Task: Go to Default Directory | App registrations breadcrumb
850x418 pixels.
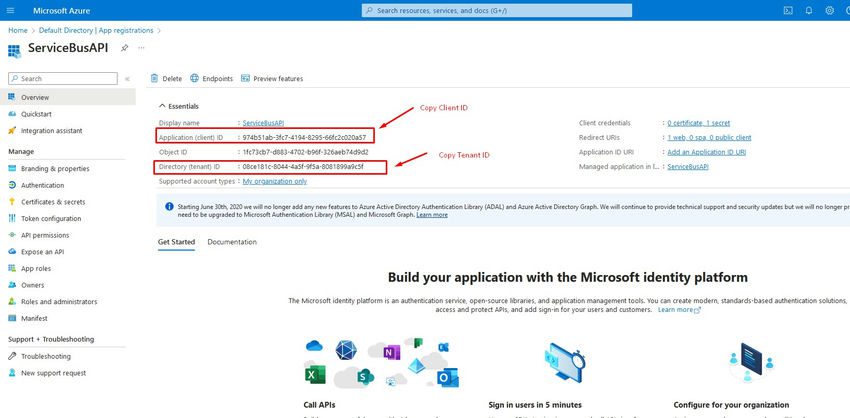Action: click(96, 30)
